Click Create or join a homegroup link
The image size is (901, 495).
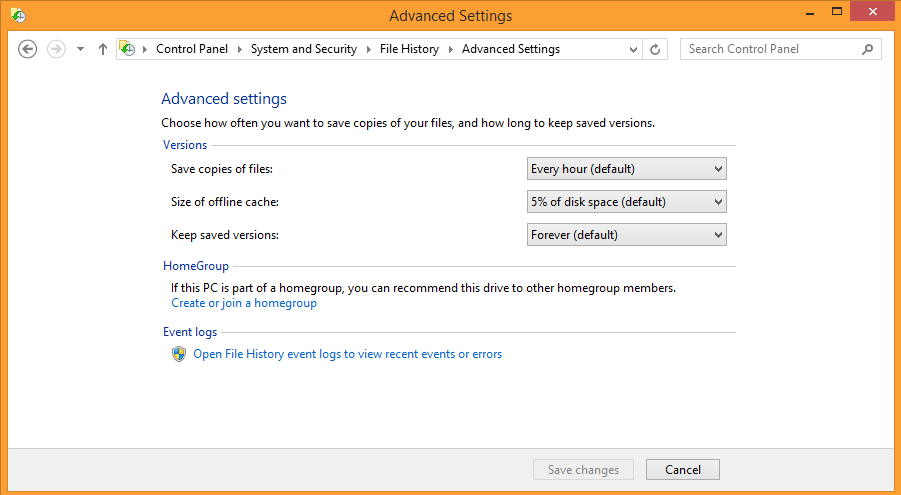point(244,303)
